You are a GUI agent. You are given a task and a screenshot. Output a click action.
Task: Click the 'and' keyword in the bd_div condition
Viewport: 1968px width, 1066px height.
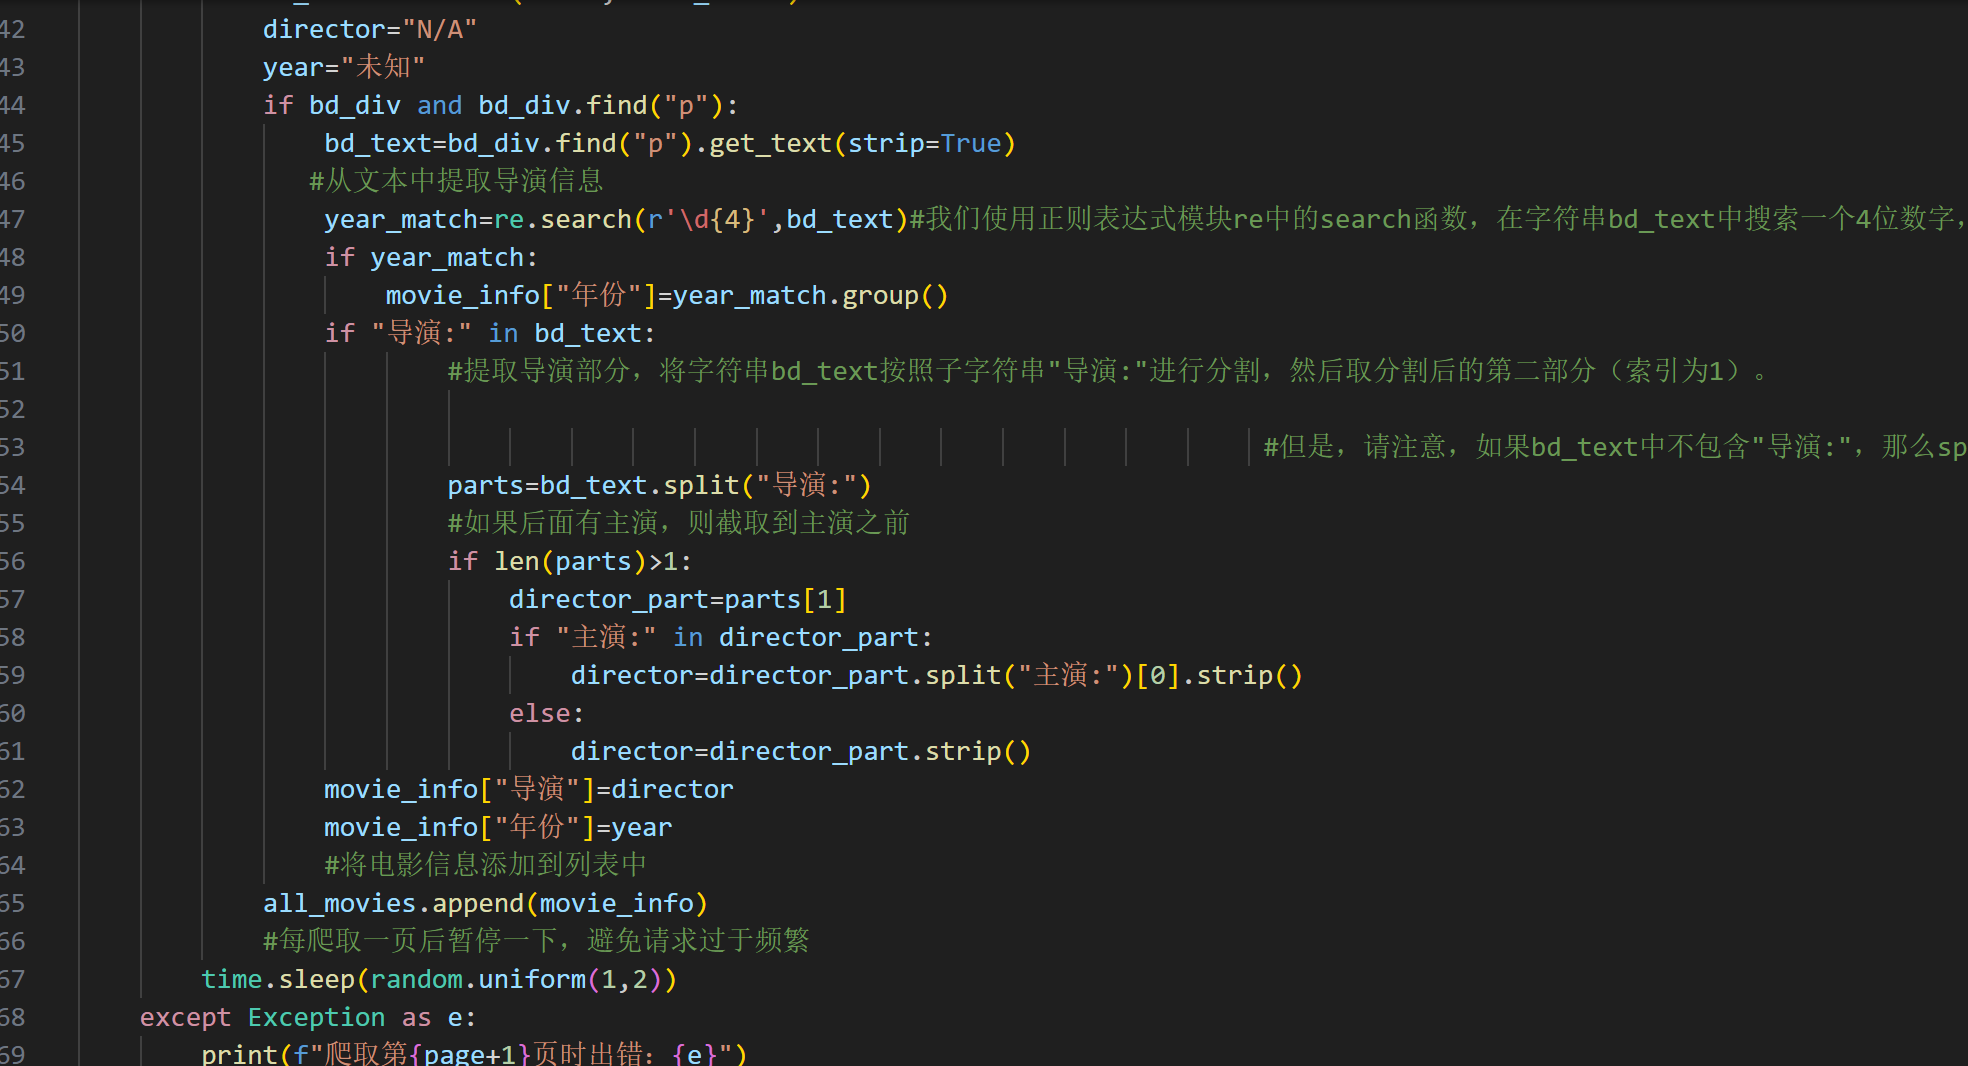439,106
